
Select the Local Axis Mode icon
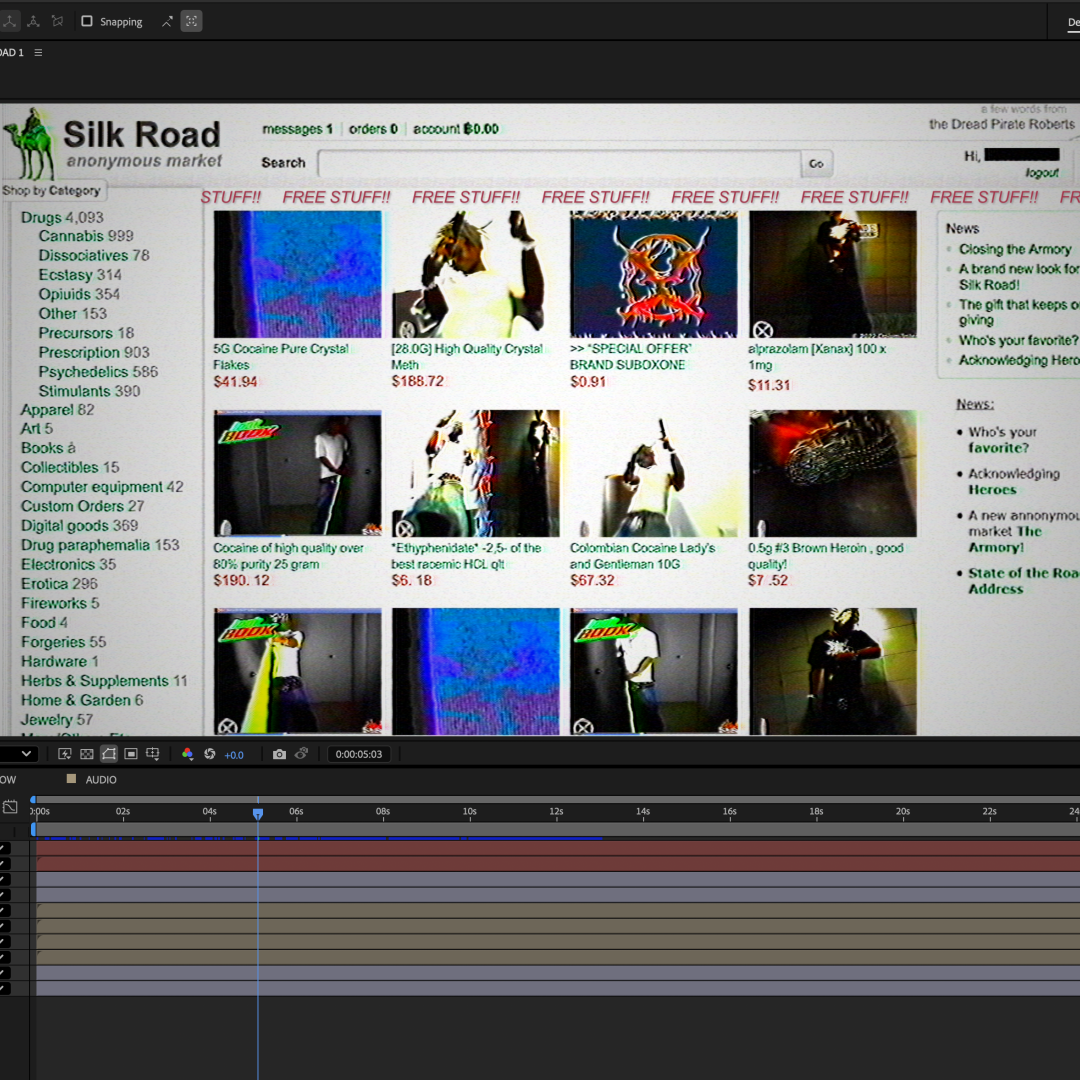(10, 21)
